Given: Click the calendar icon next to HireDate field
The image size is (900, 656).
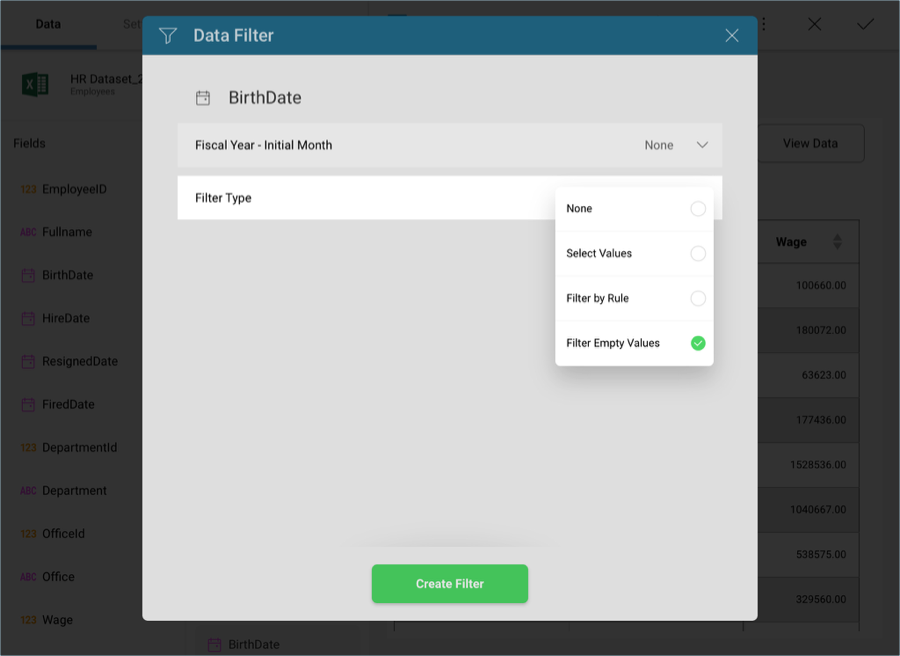Looking at the screenshot, I should (x=28, y=319).
